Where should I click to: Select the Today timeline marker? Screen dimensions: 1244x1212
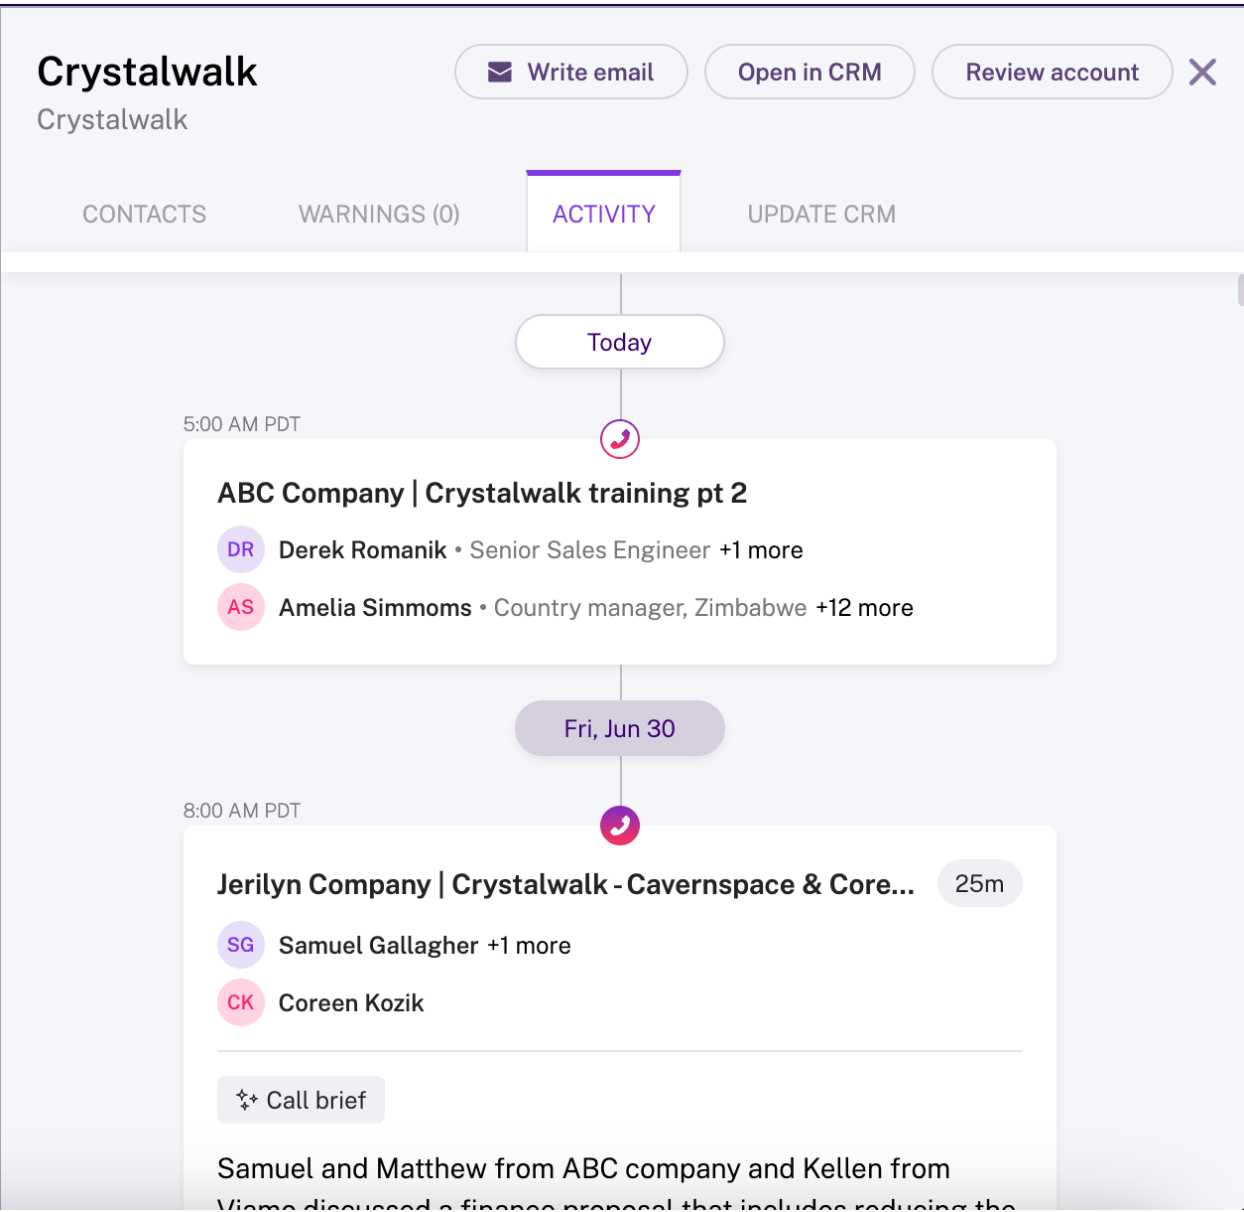(x=620, y=342)
